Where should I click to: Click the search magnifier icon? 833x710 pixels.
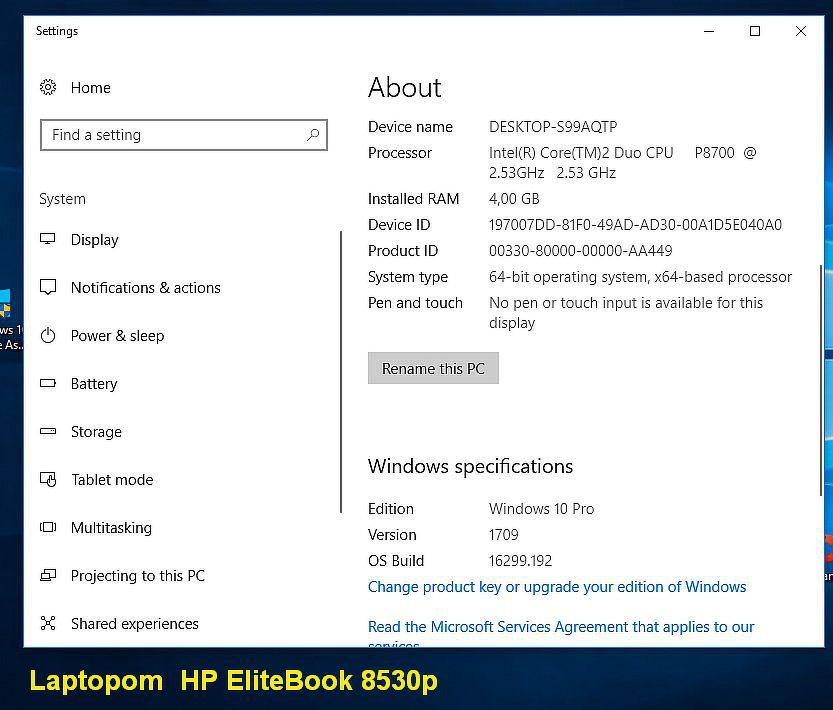click(313, 135)
